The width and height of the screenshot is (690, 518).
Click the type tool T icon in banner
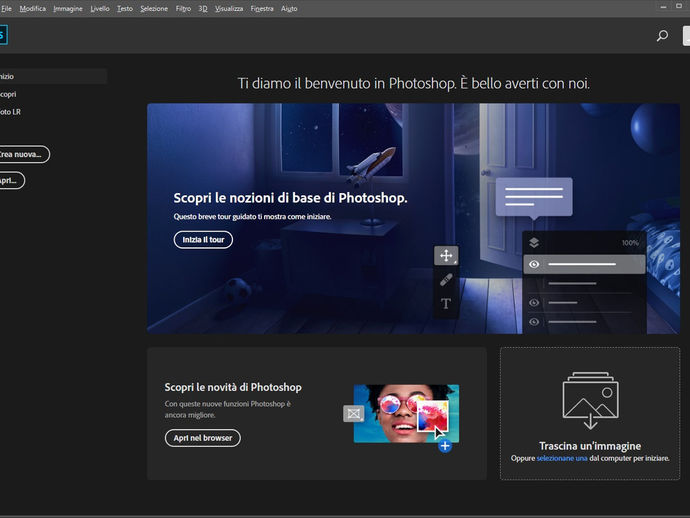coord(446,303)
